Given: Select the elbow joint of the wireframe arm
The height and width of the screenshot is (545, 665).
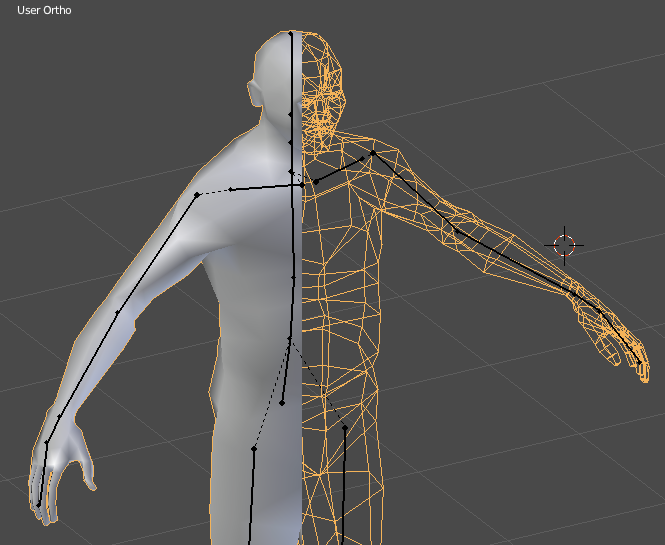Looking at the screenshot, I should pyautogui.click(x=455, y=230).
